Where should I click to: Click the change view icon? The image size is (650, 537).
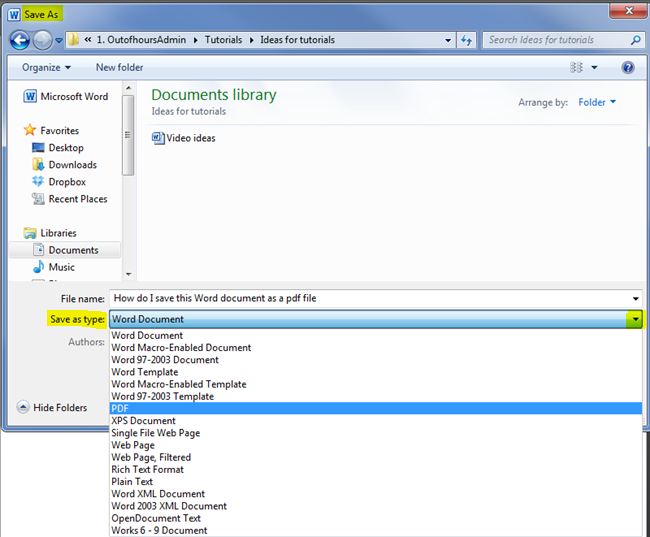(x=576, y=67)
